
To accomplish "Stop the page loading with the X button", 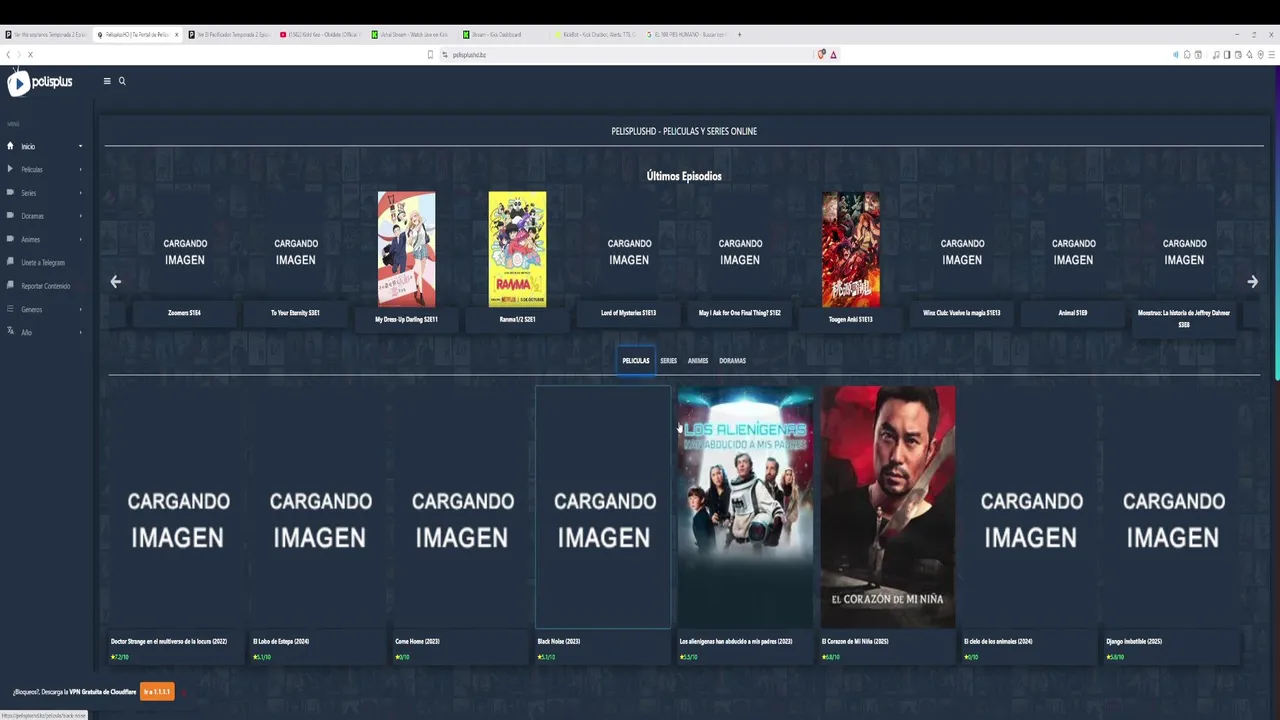I will [30, 55].
